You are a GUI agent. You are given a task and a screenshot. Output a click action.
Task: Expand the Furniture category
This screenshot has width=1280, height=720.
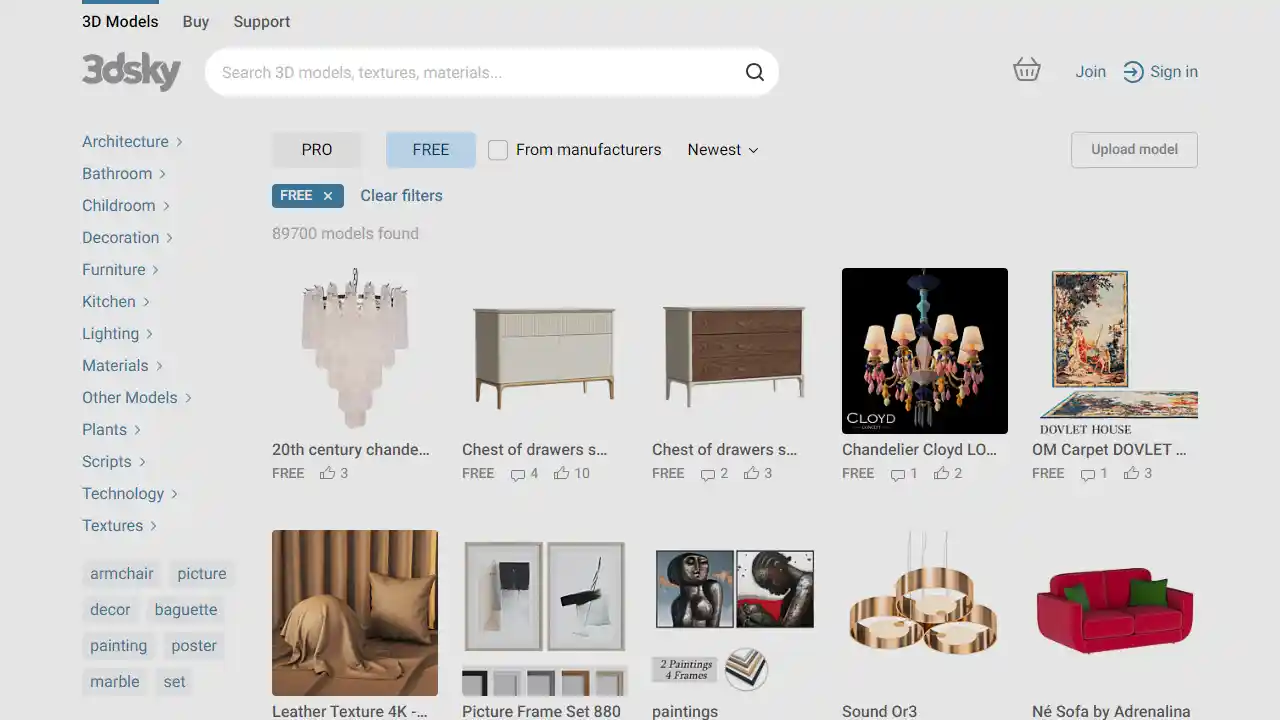coord(114,269)
